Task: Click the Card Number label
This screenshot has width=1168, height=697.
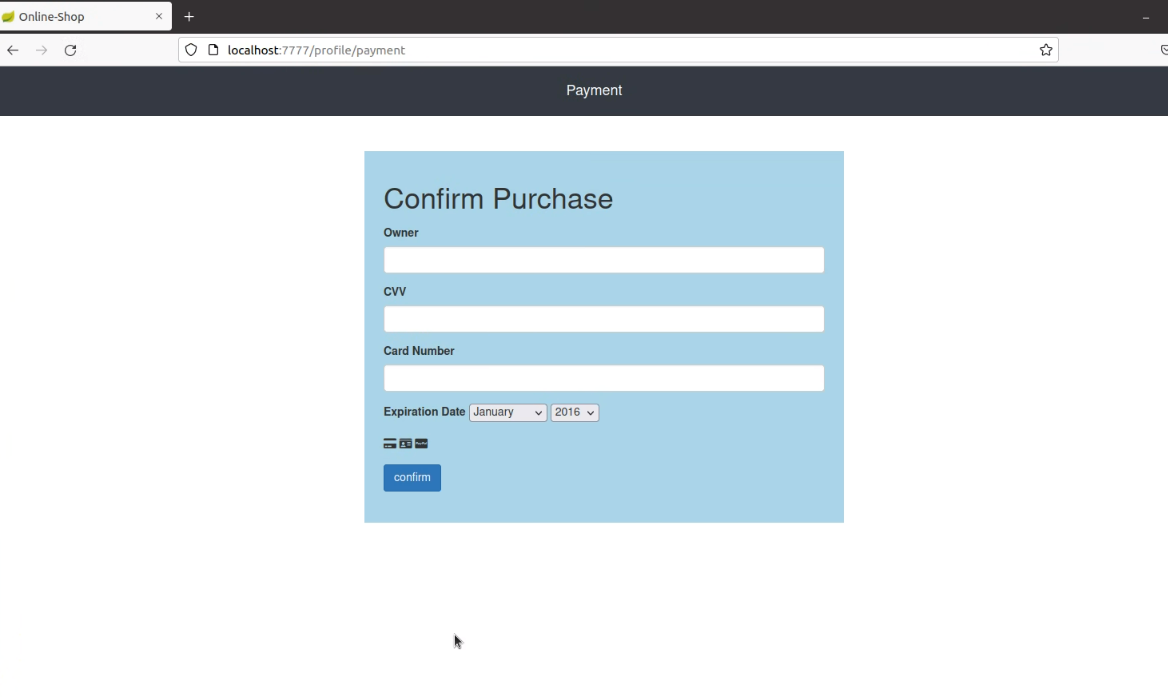Action: coord(419,351)
